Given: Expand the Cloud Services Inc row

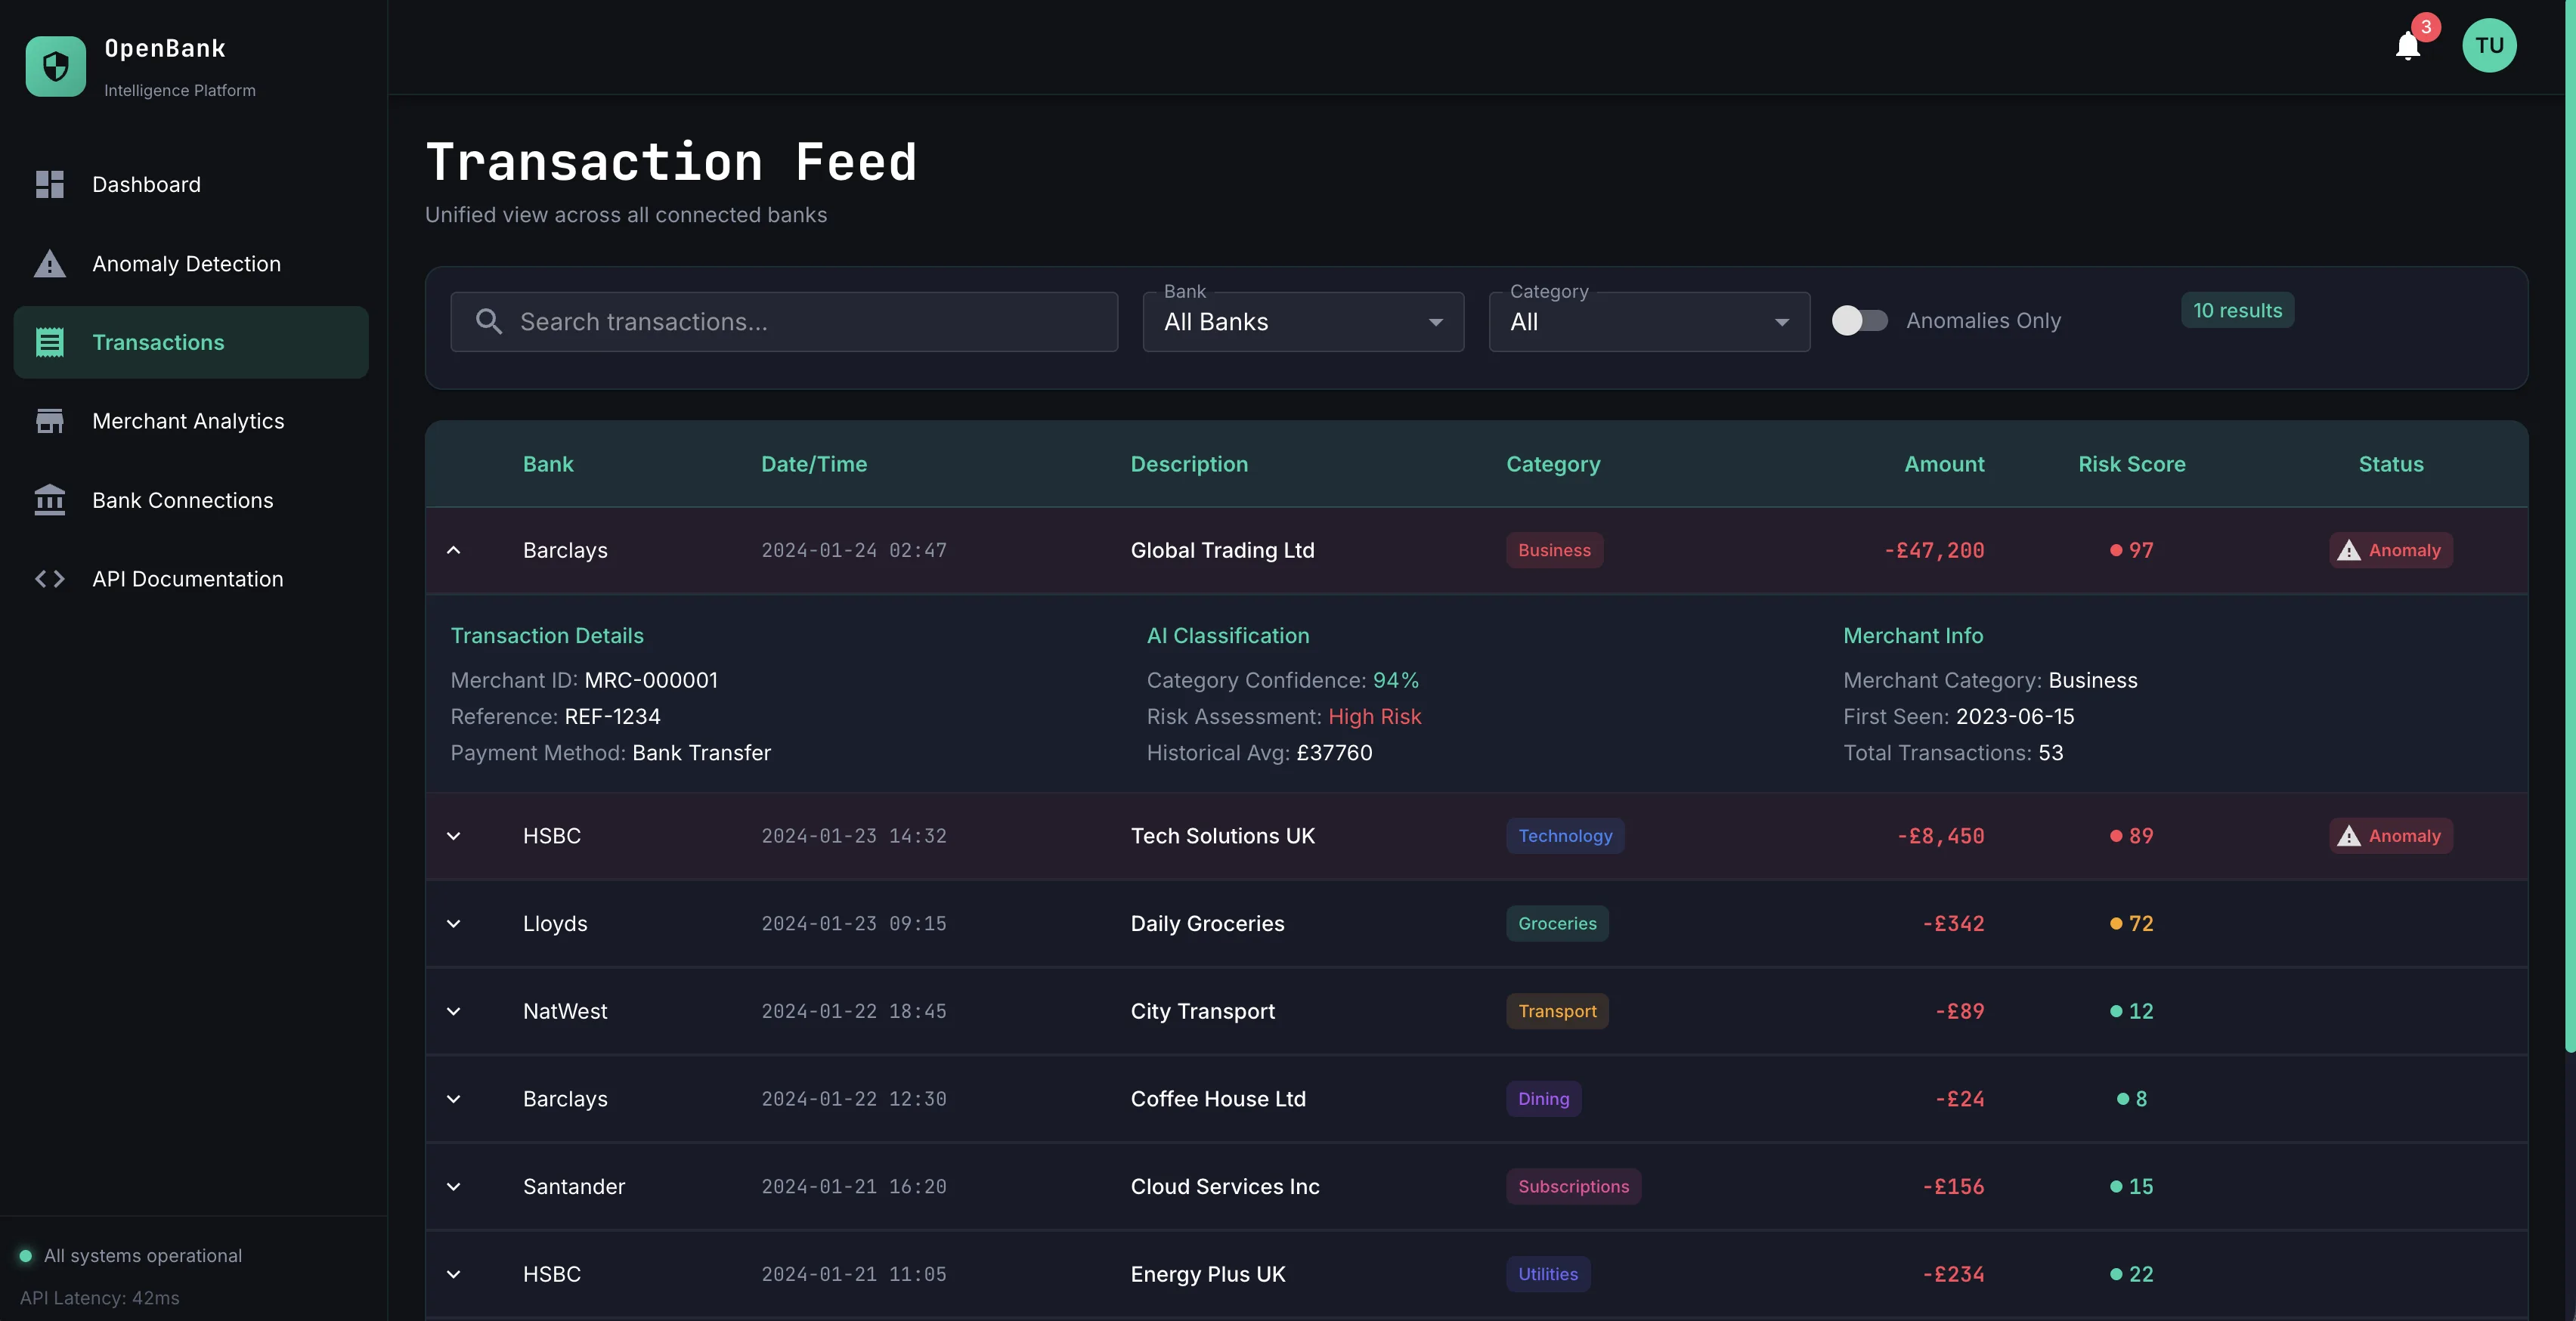Looking at the screenshot, I should click(x=454, y=1187).
